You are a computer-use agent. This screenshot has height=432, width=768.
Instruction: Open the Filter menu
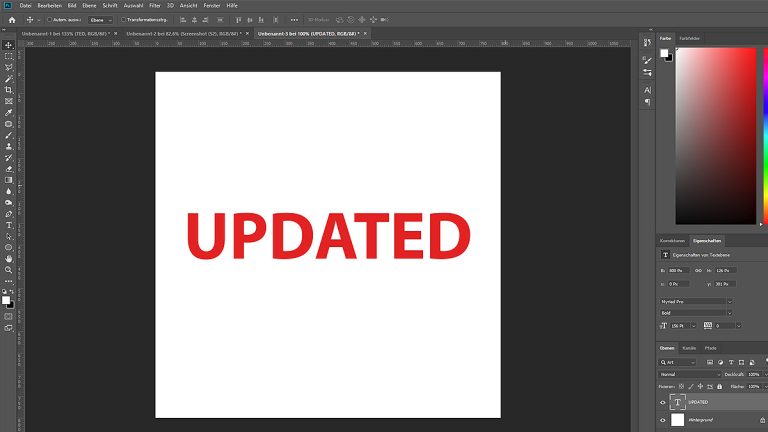pos(155,5)
